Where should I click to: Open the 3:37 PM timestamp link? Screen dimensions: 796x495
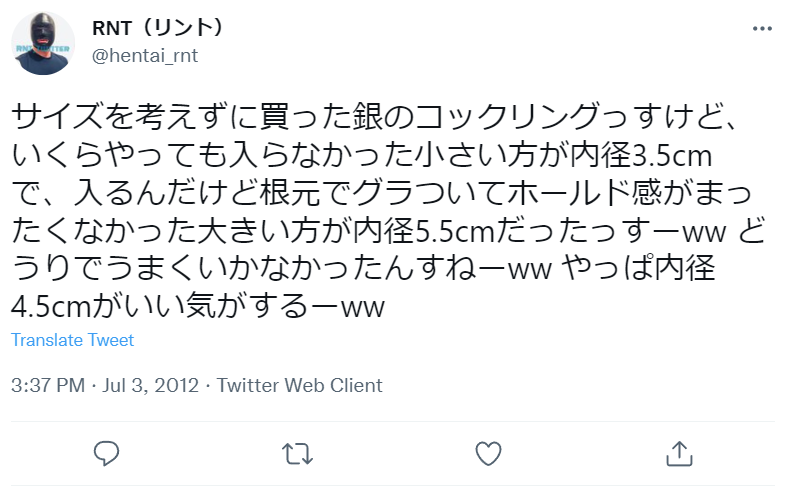point(48,385)
